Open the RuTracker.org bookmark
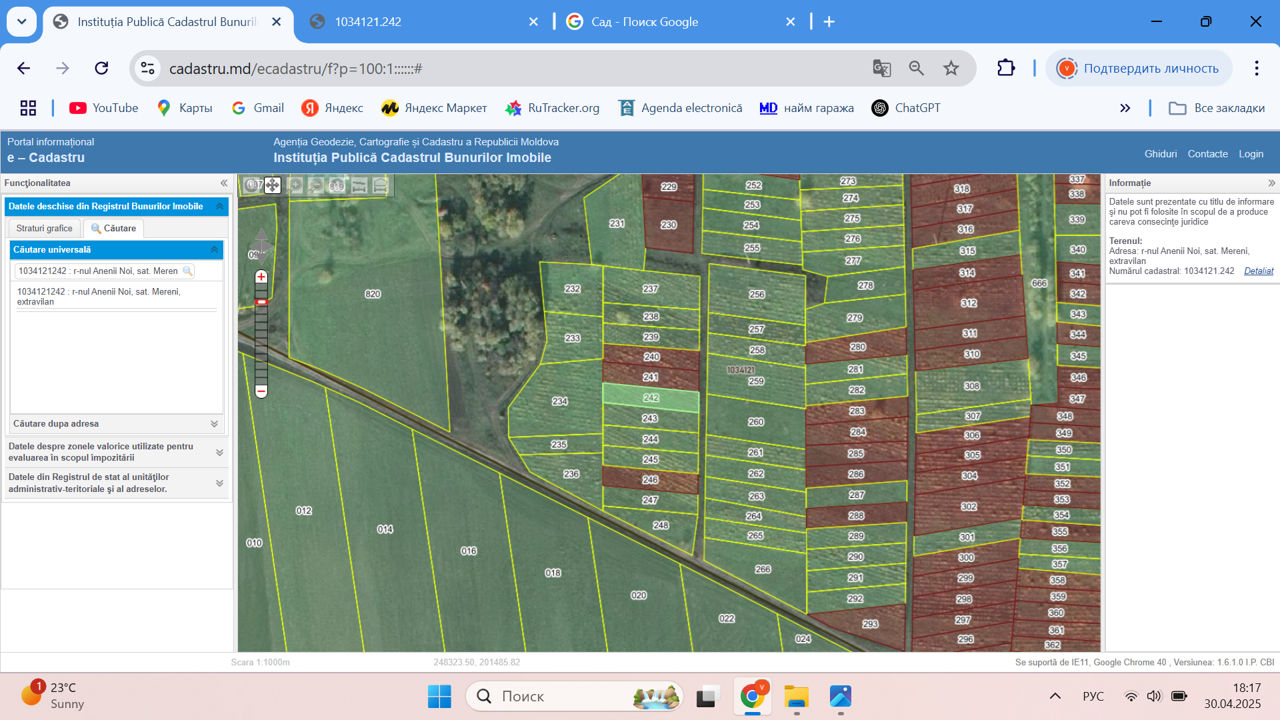The image size is (1280, 720). (552, 108)
